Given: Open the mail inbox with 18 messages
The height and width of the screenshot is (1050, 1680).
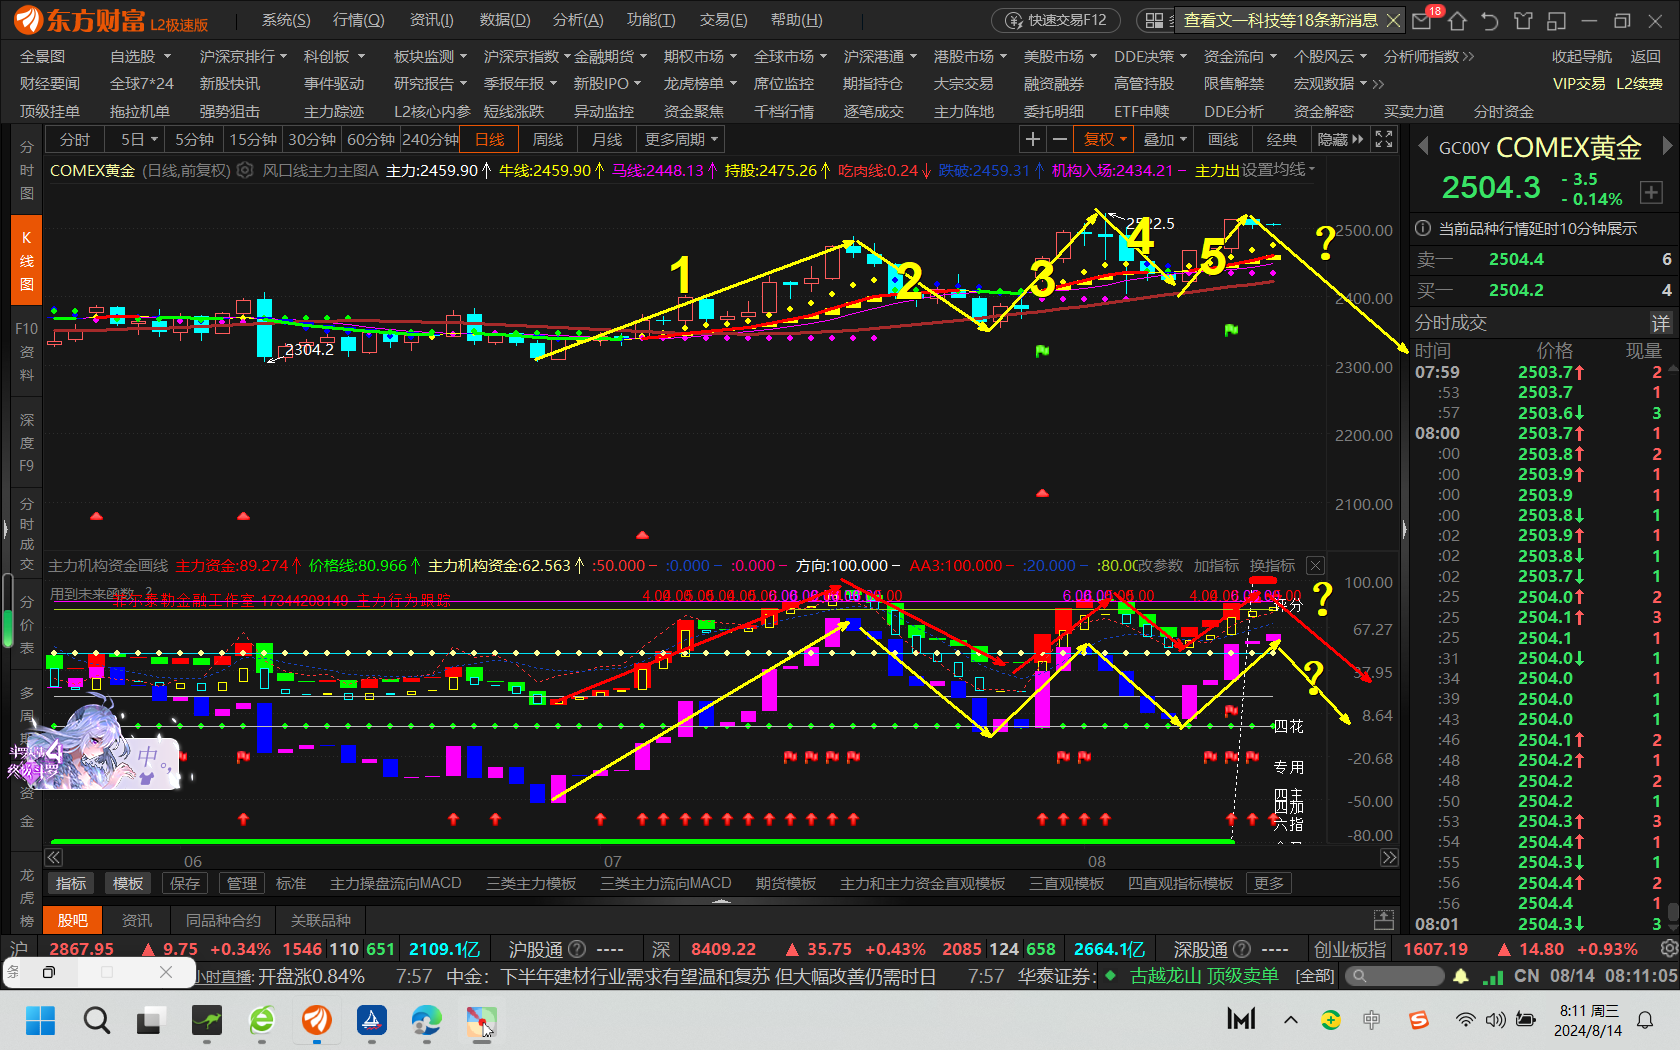Looking at the screenshot, I should [1421, 20].
